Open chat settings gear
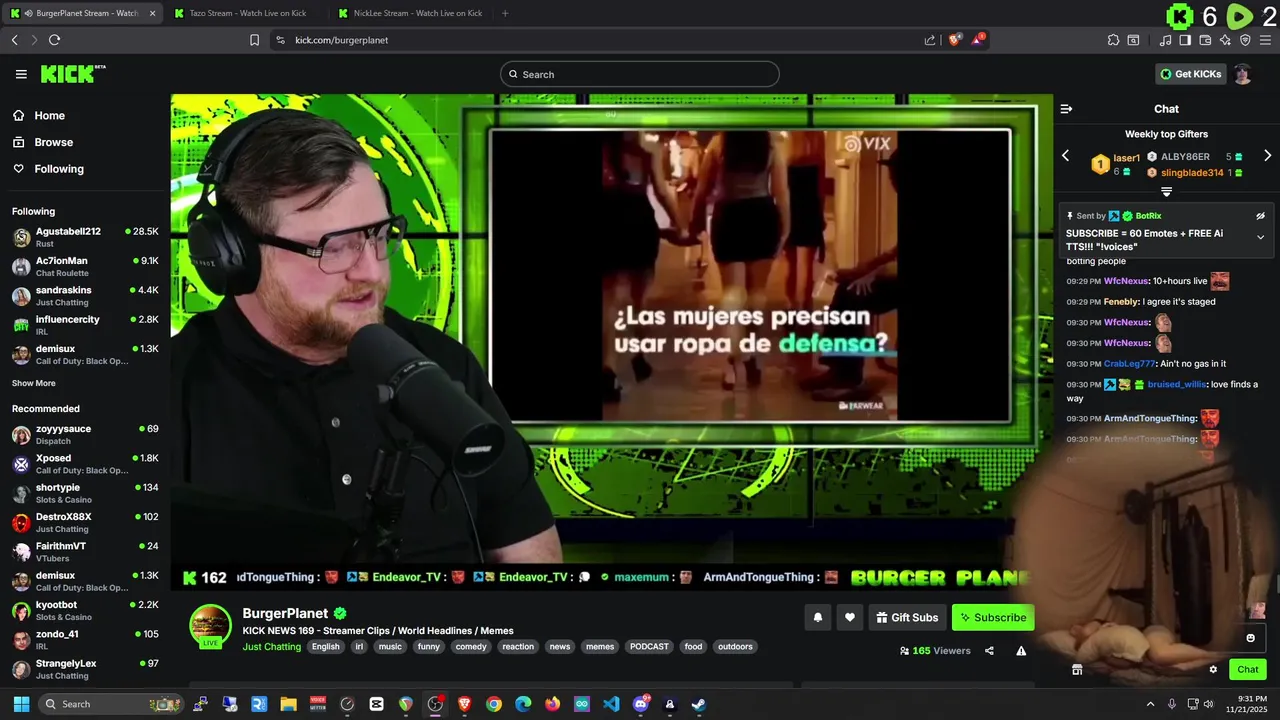The image size is (1280, 720). coord(1213,670)
